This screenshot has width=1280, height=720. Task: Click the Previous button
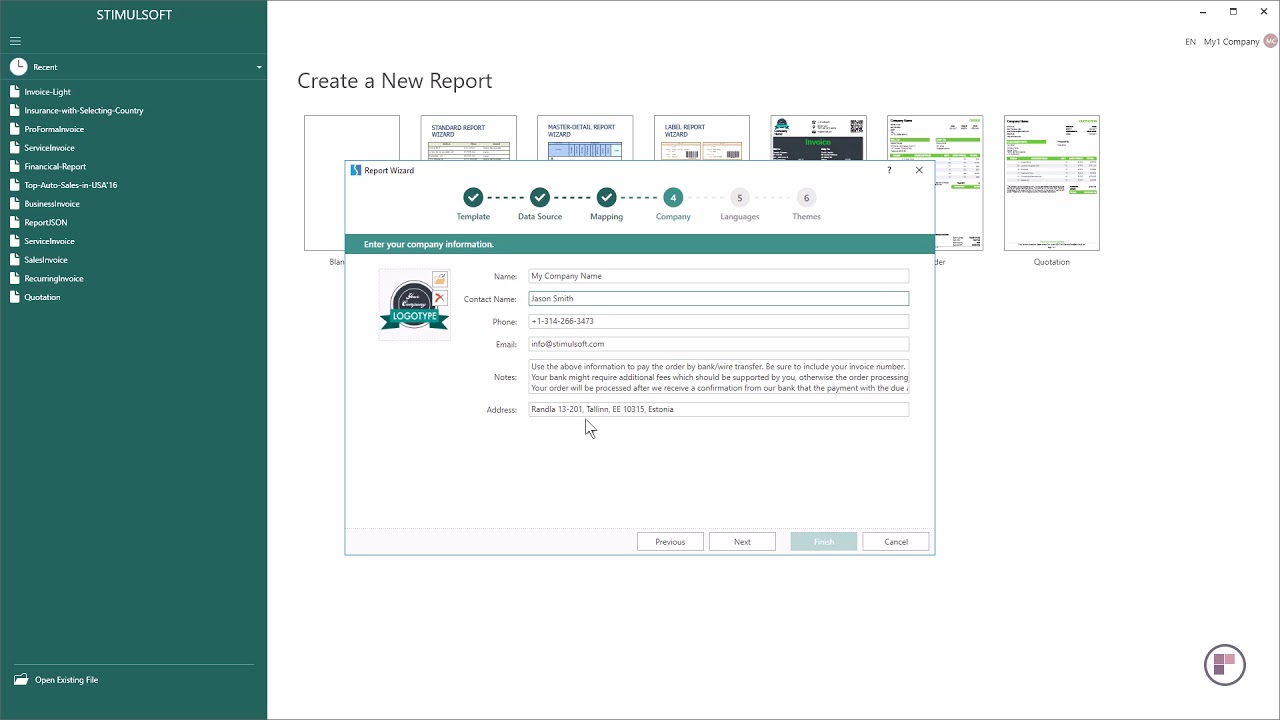670,542
